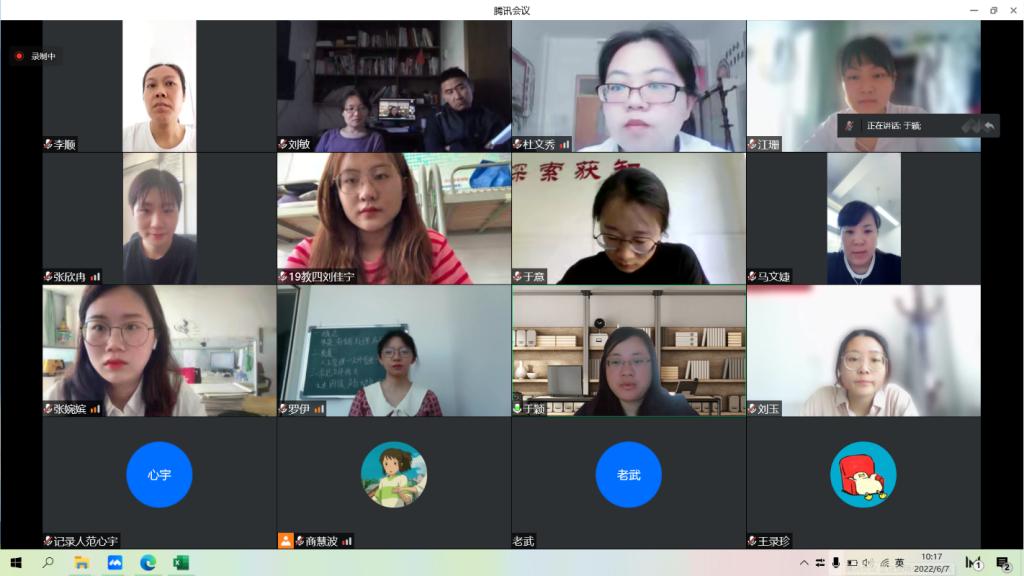Click the orange host icon beside 商慧波
The image size is (1024, 576).
(285, 541)
